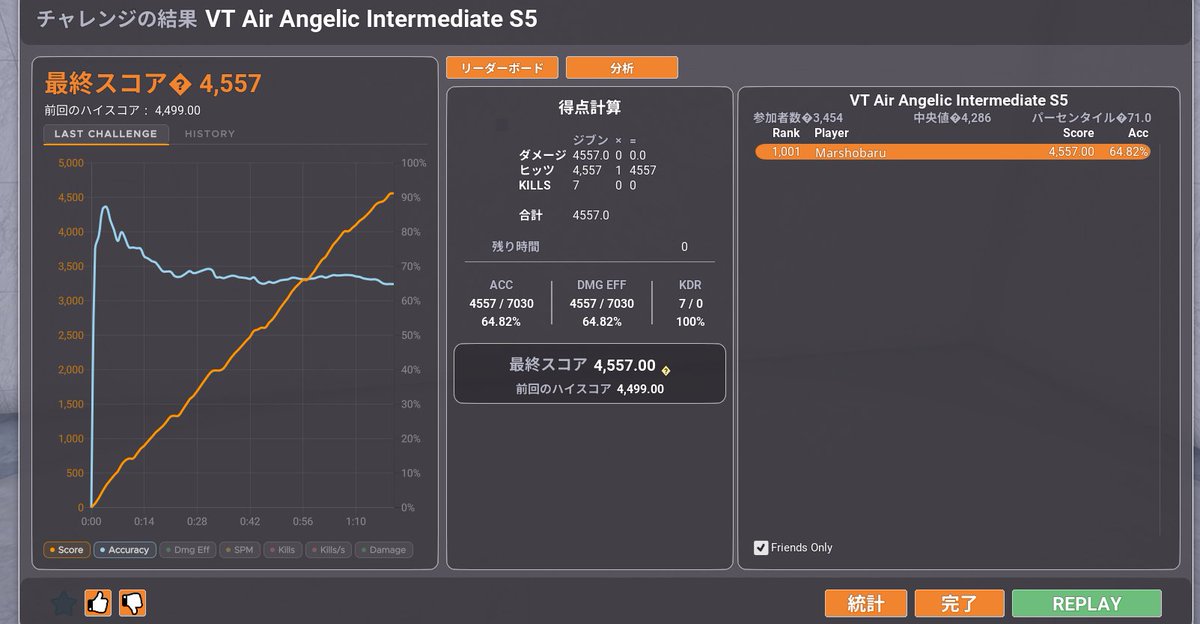The height and width of the screenshot is (624, 1200).
Task: Click the score line chart area
Action: click(243, 335)
